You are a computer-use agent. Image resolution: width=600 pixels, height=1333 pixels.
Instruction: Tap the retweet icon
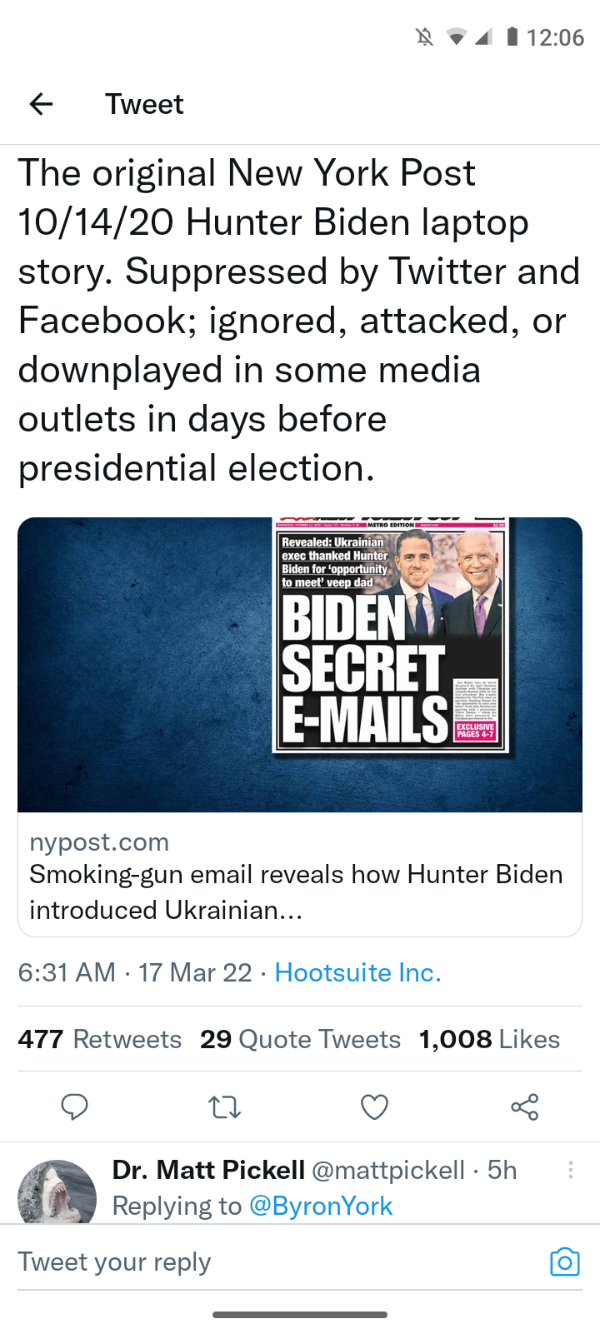click(x=225, y=1107)
